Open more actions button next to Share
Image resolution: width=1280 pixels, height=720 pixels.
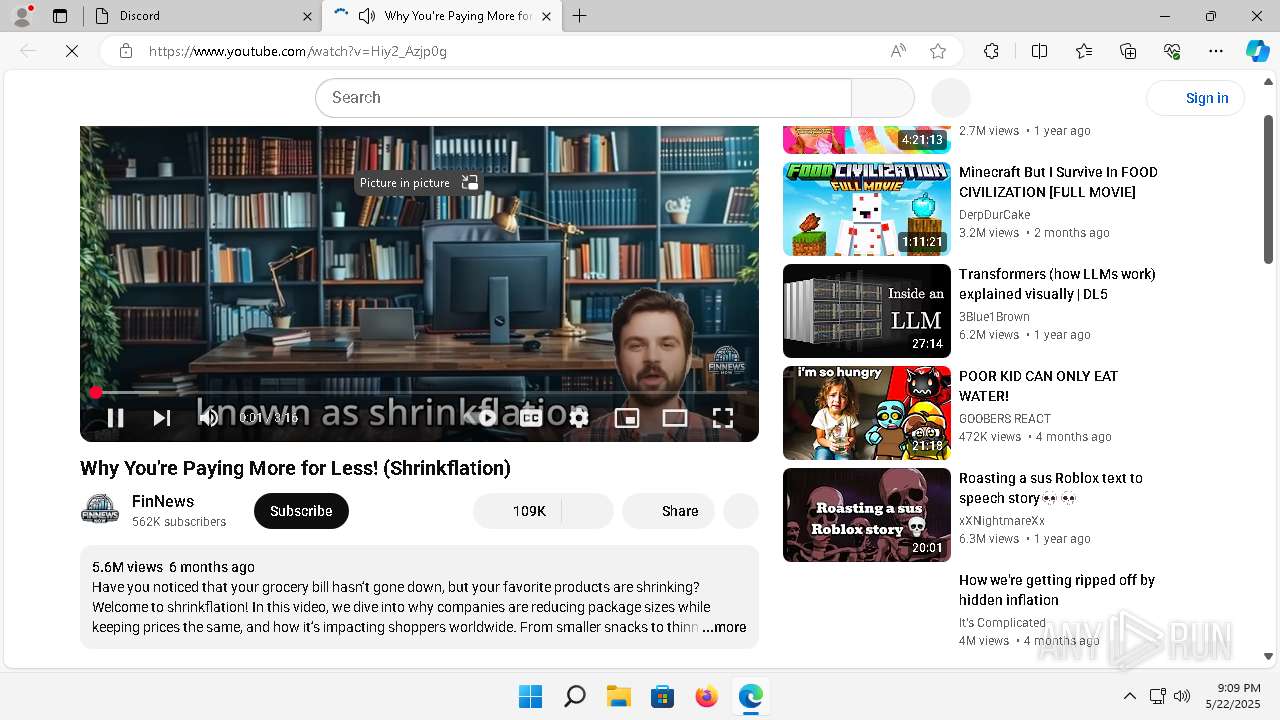click(741, 511)
